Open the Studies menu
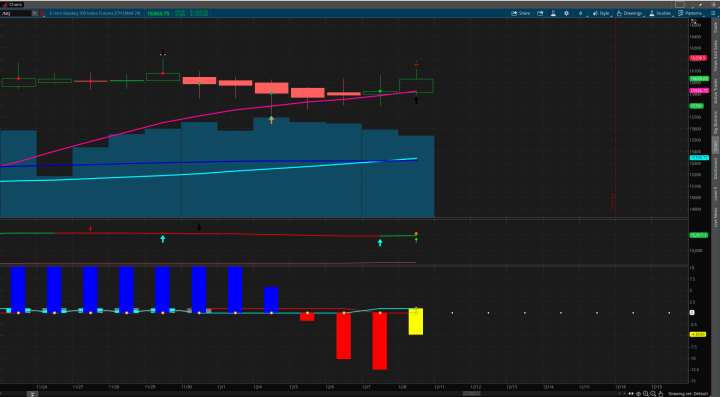Image resolution: width=720 pixels, height=397 pixels. coord(660,13)
